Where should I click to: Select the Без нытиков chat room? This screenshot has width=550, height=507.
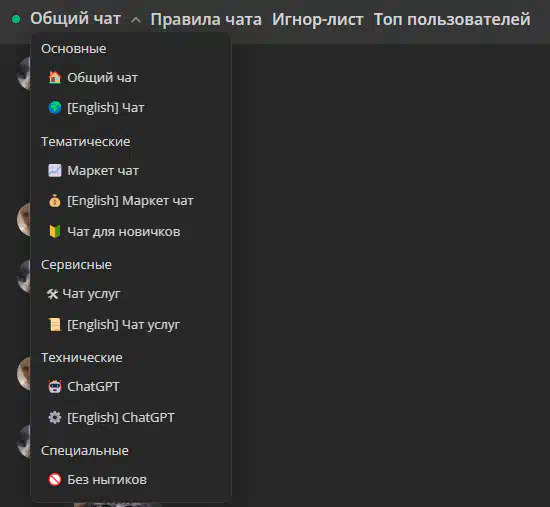point(130,480)
